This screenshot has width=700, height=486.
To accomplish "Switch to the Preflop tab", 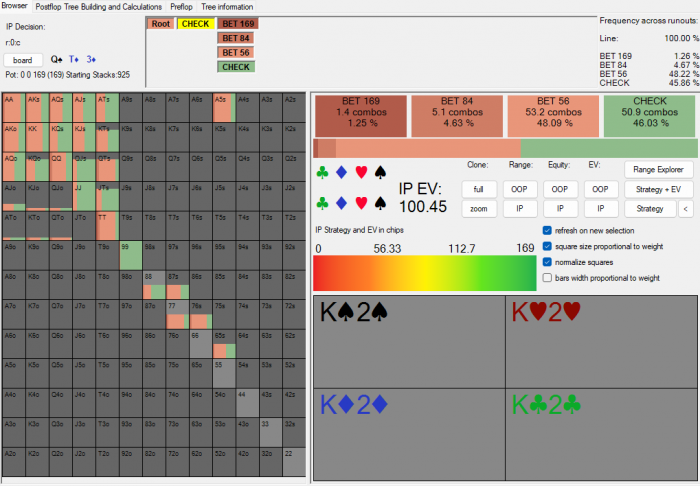I will click(x=181, y=7).
